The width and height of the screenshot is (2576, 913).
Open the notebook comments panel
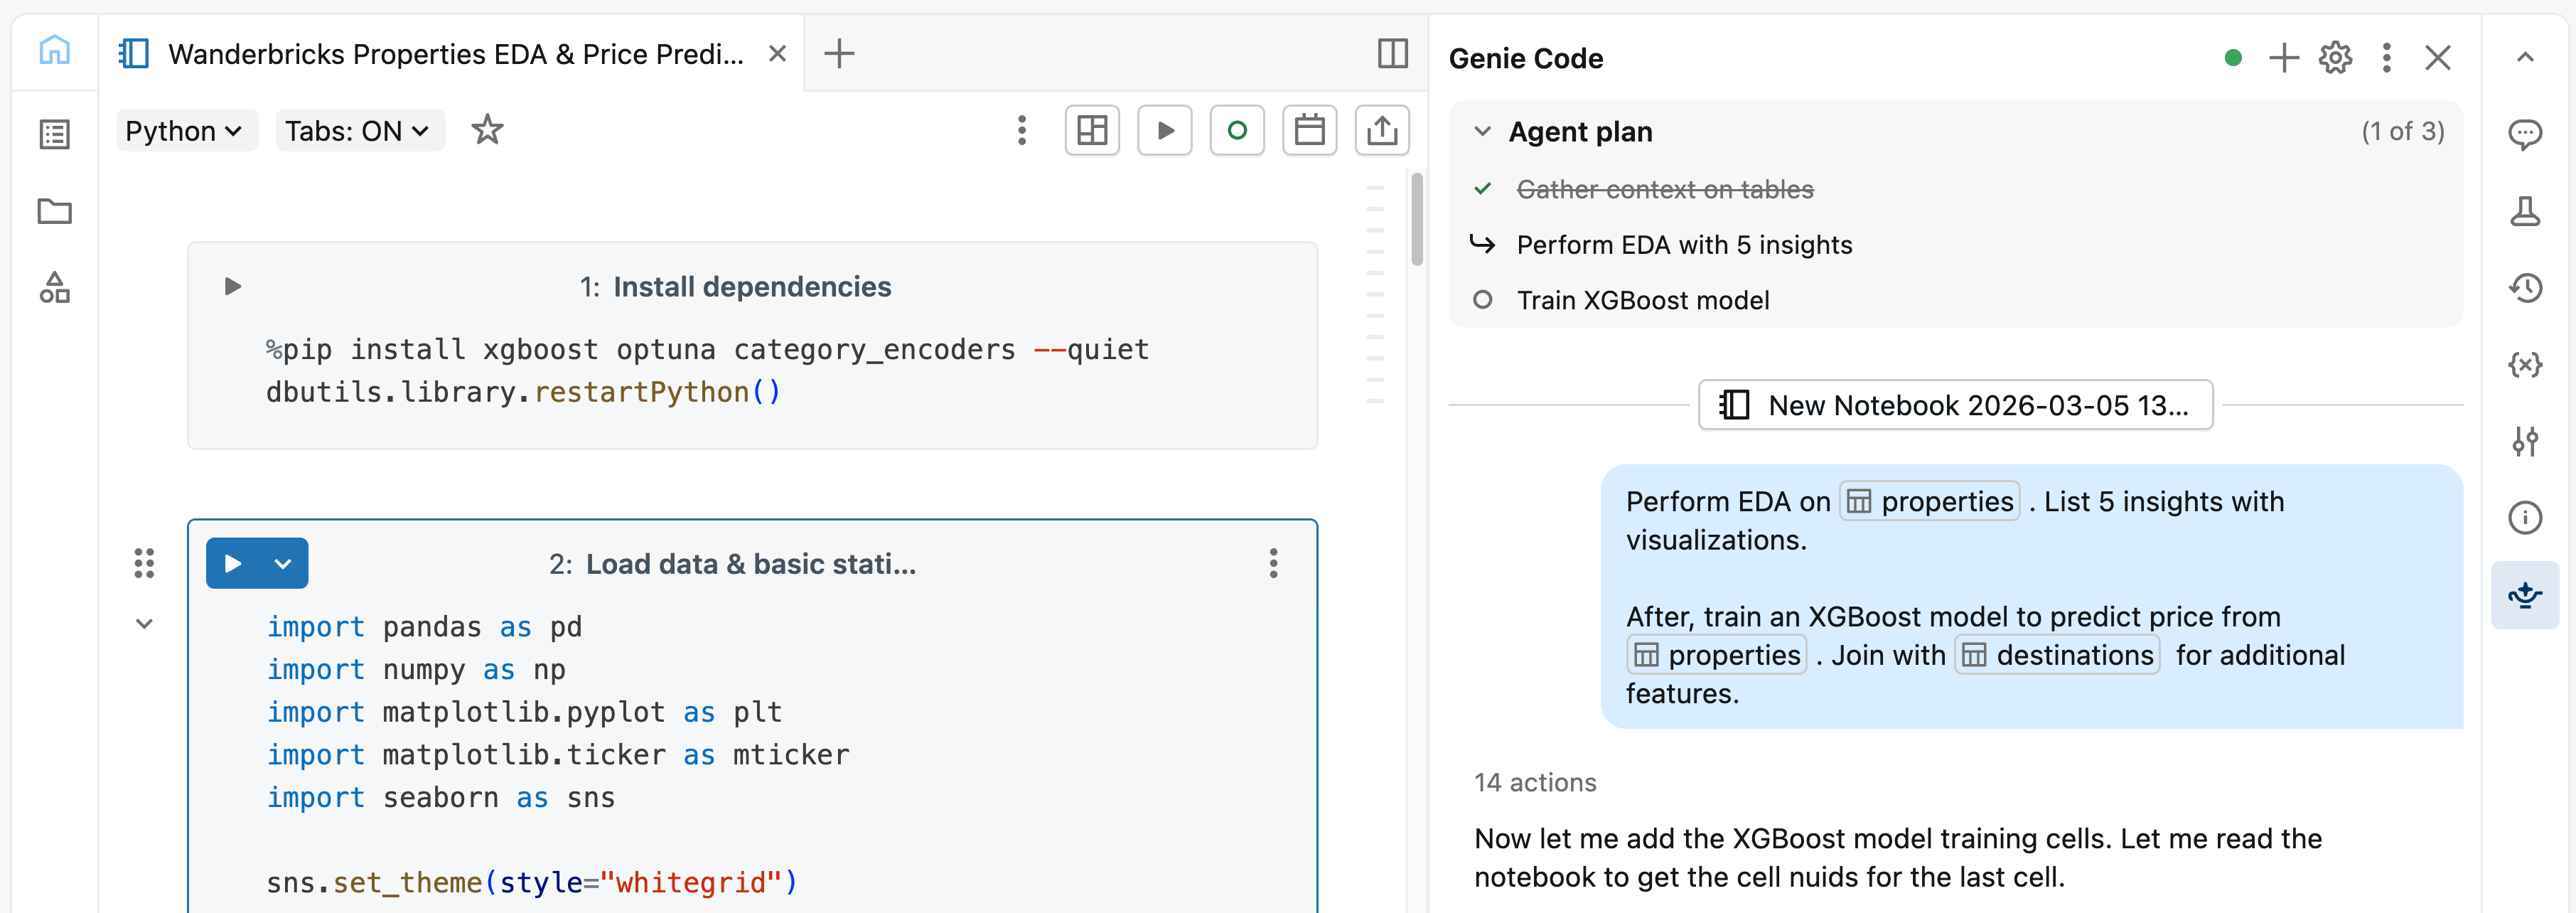2527,133
